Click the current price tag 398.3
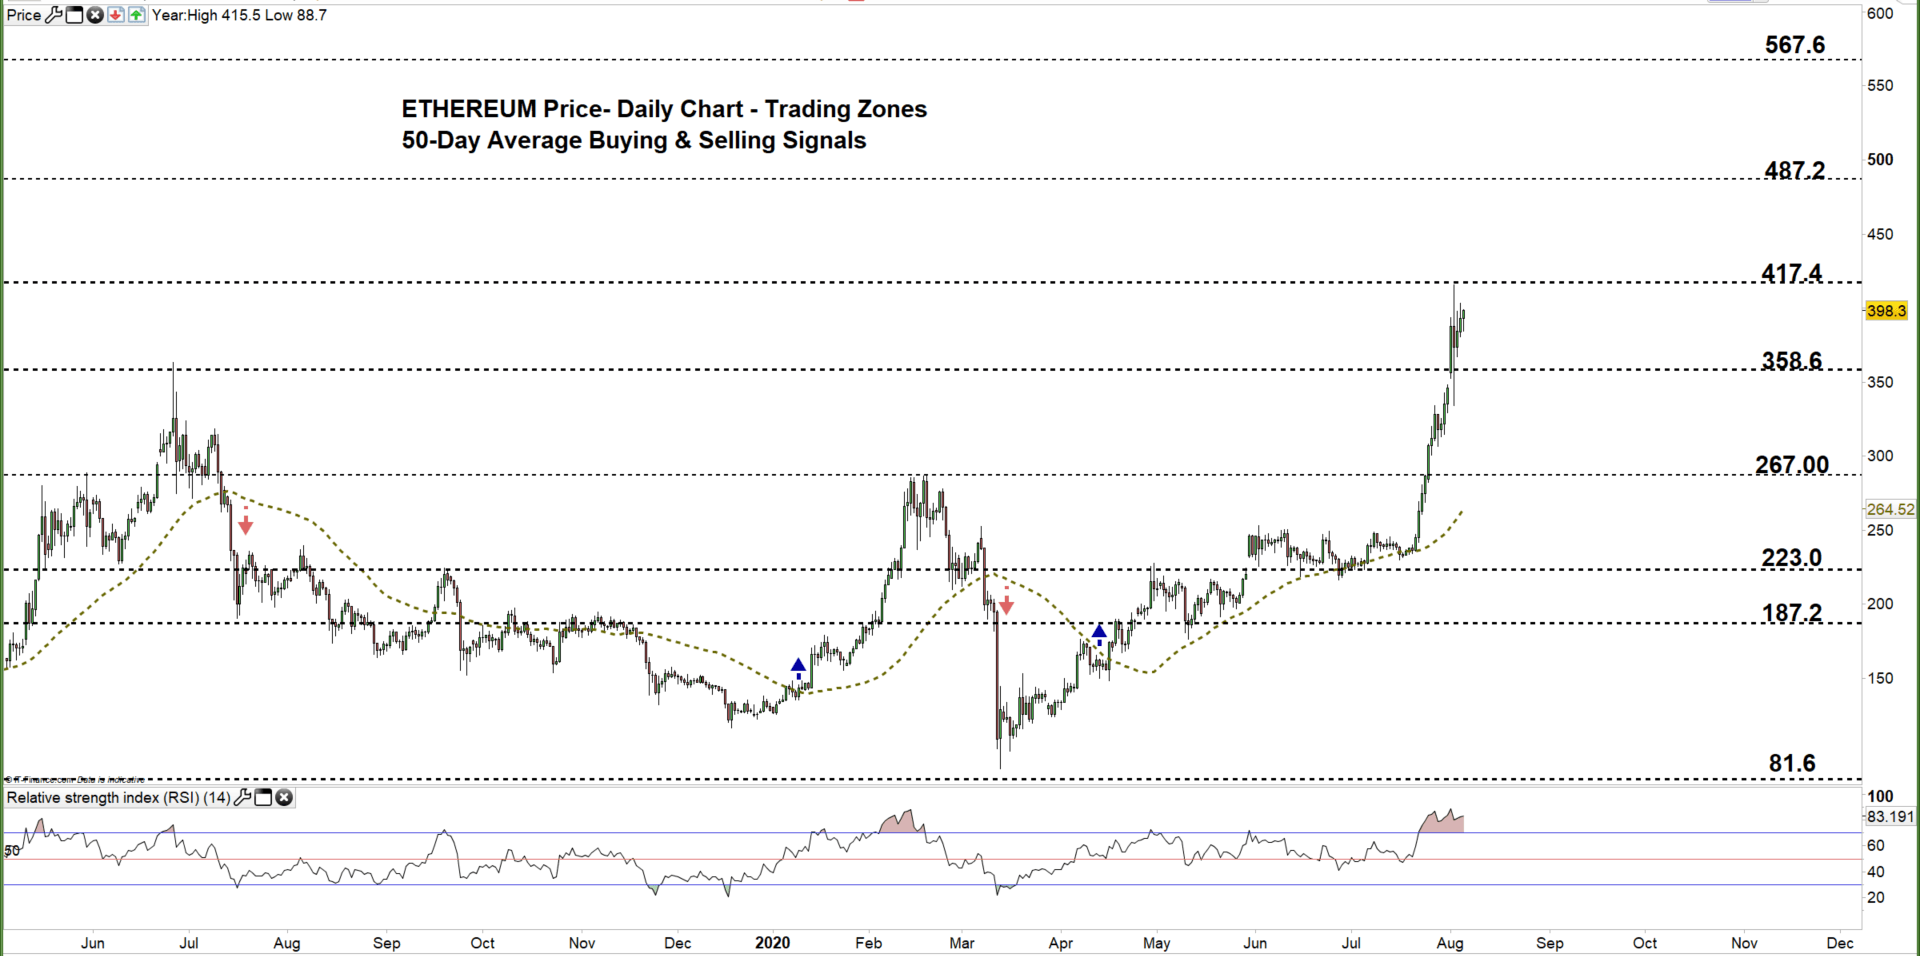This screenshot has height=956, width=1920. pos(1887,311)
